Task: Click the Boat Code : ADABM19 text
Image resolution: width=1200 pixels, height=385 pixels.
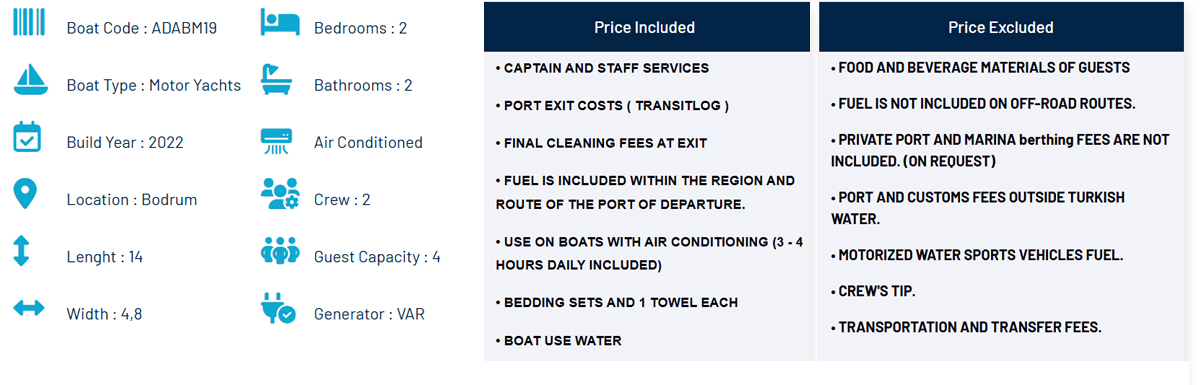Action: point(142,28)
